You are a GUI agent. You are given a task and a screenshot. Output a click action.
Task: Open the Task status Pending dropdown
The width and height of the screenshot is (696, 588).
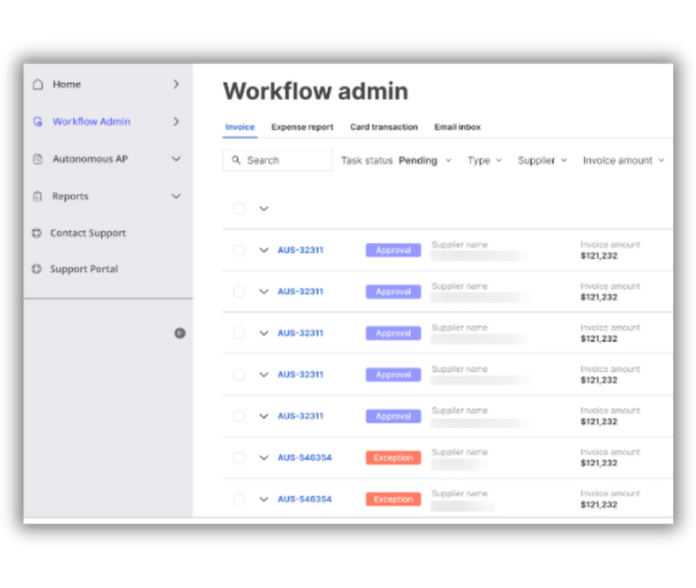coord(396,160)
